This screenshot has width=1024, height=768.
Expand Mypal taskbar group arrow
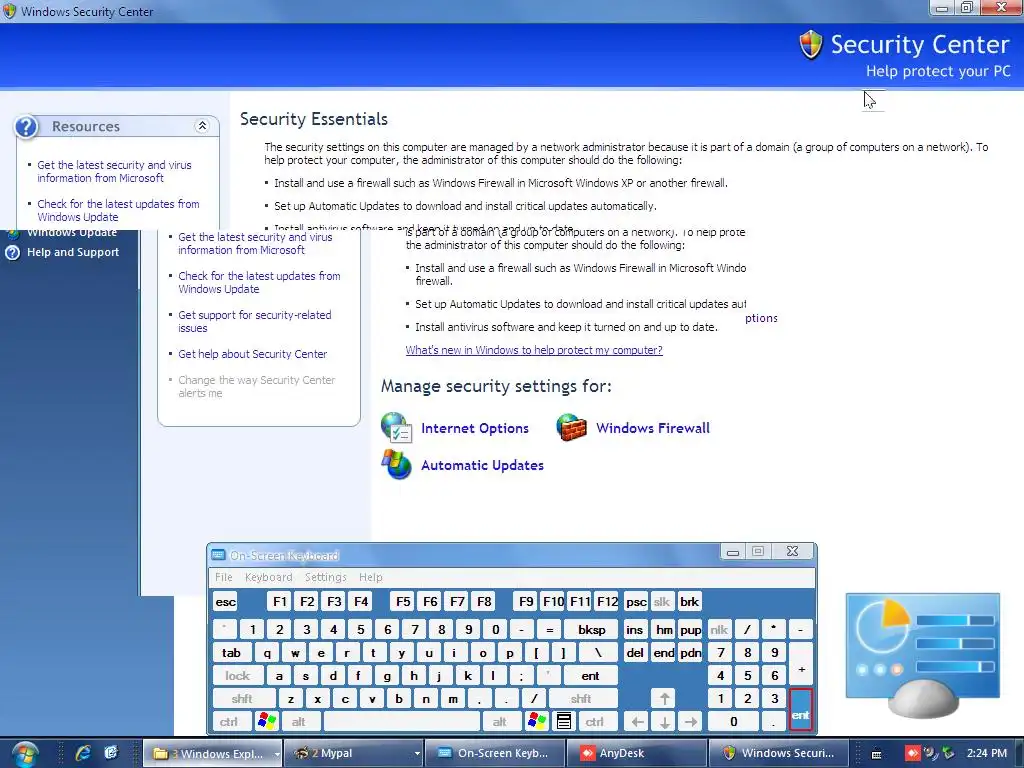click(417, 754)
